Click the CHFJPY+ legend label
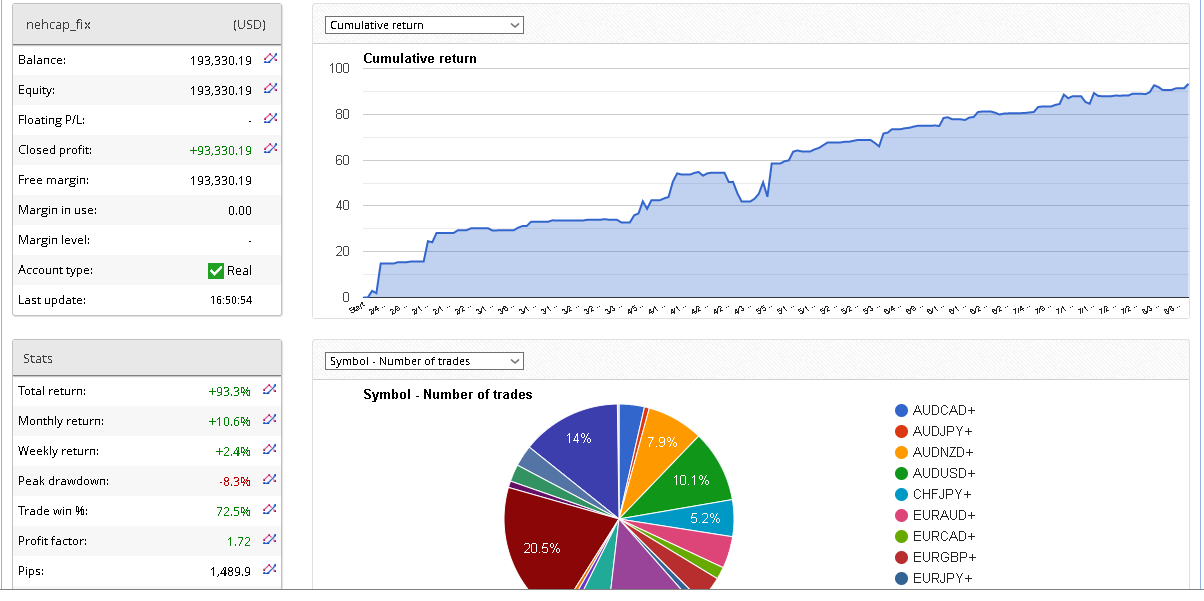1204x601 pixels. pyautogui.click(x=941, y=494)
